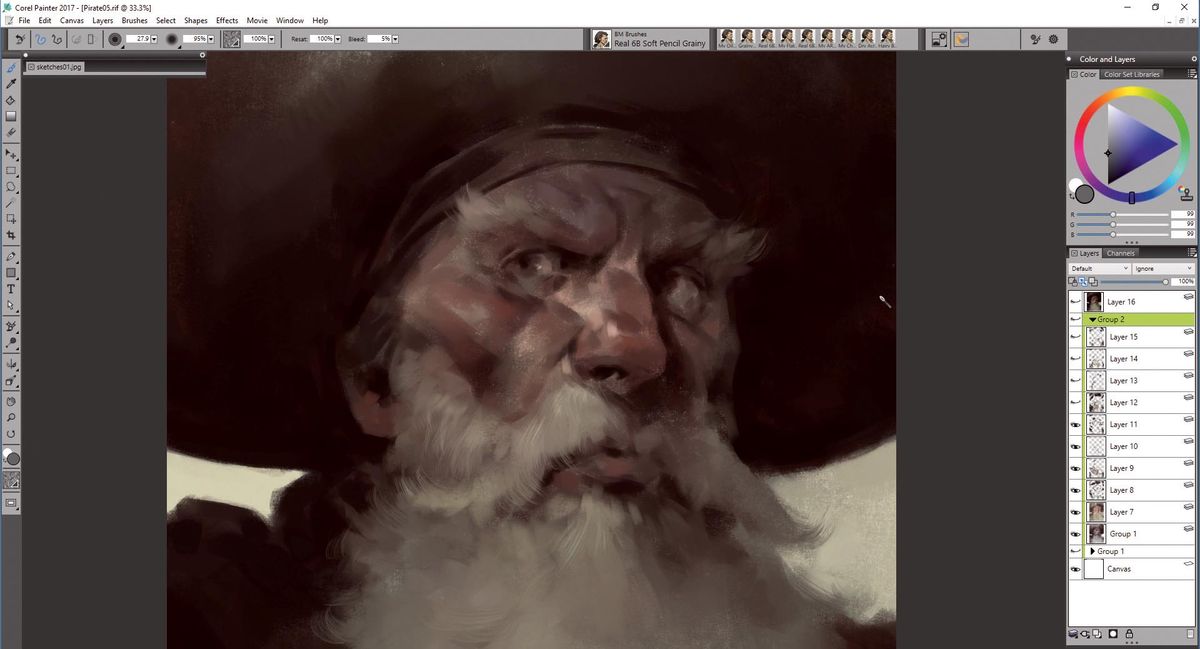Toggle visibility of Layer 9
The width and height of the screenshot is (1200, 649).
pyautogui.click(x=1075, y=468)
